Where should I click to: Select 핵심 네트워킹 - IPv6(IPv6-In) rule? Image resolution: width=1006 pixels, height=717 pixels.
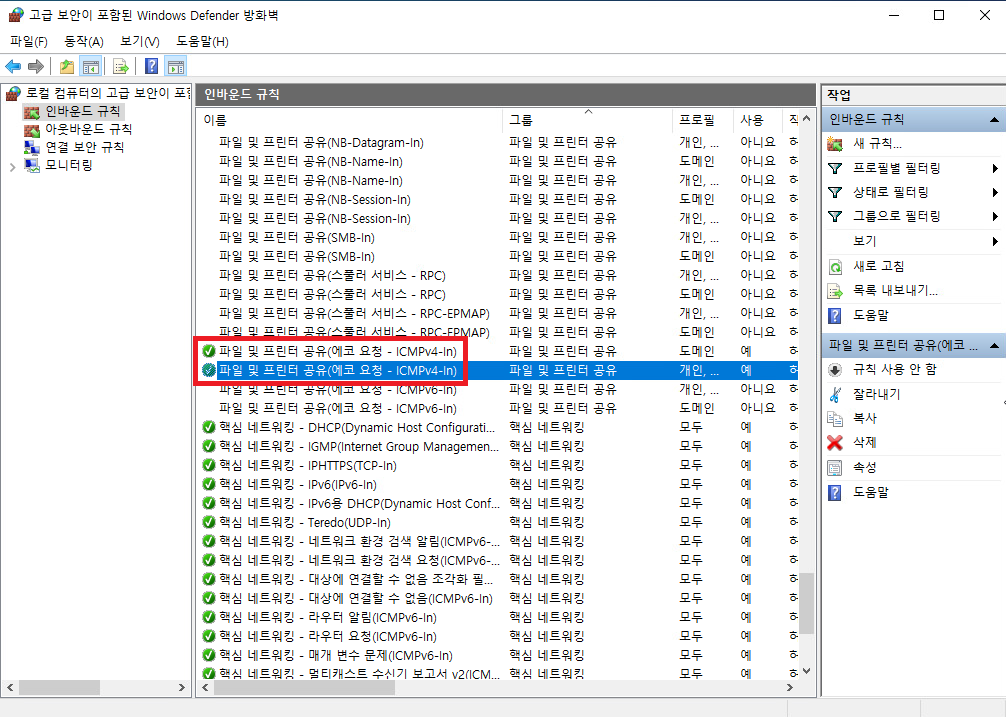pyautogui.click(x=297, y=484)
